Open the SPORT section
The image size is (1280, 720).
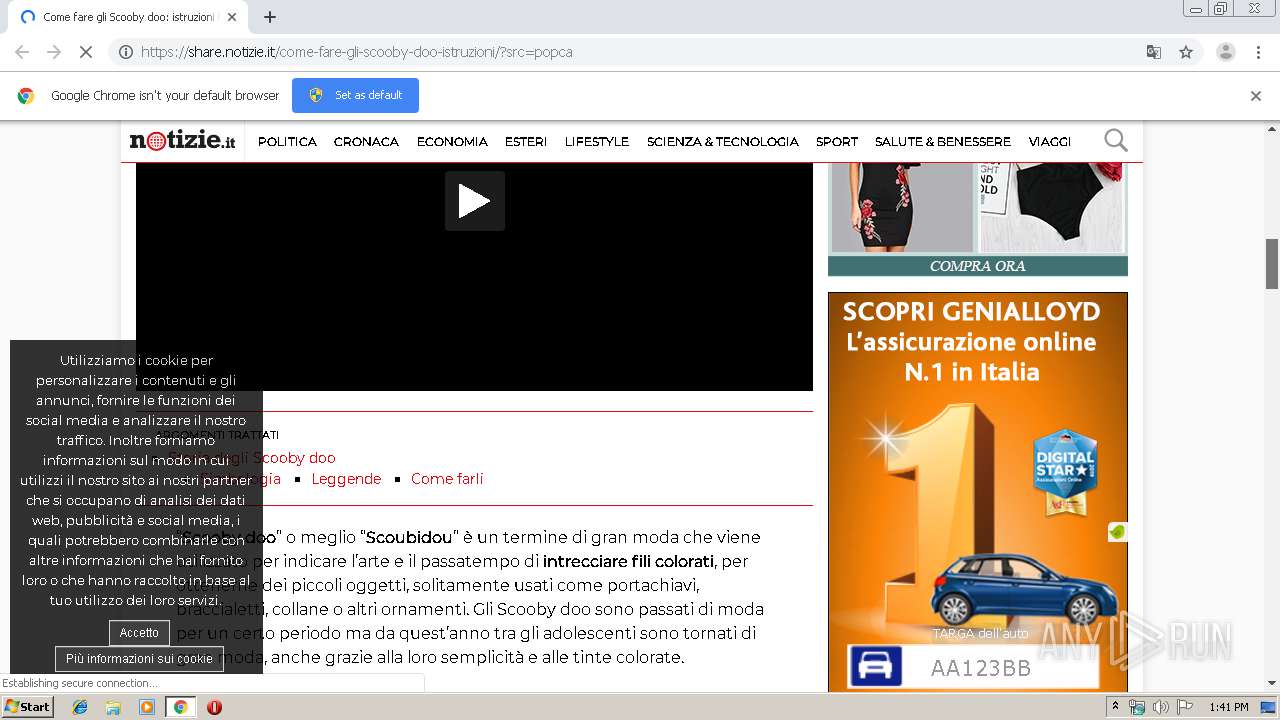[837, 142]
